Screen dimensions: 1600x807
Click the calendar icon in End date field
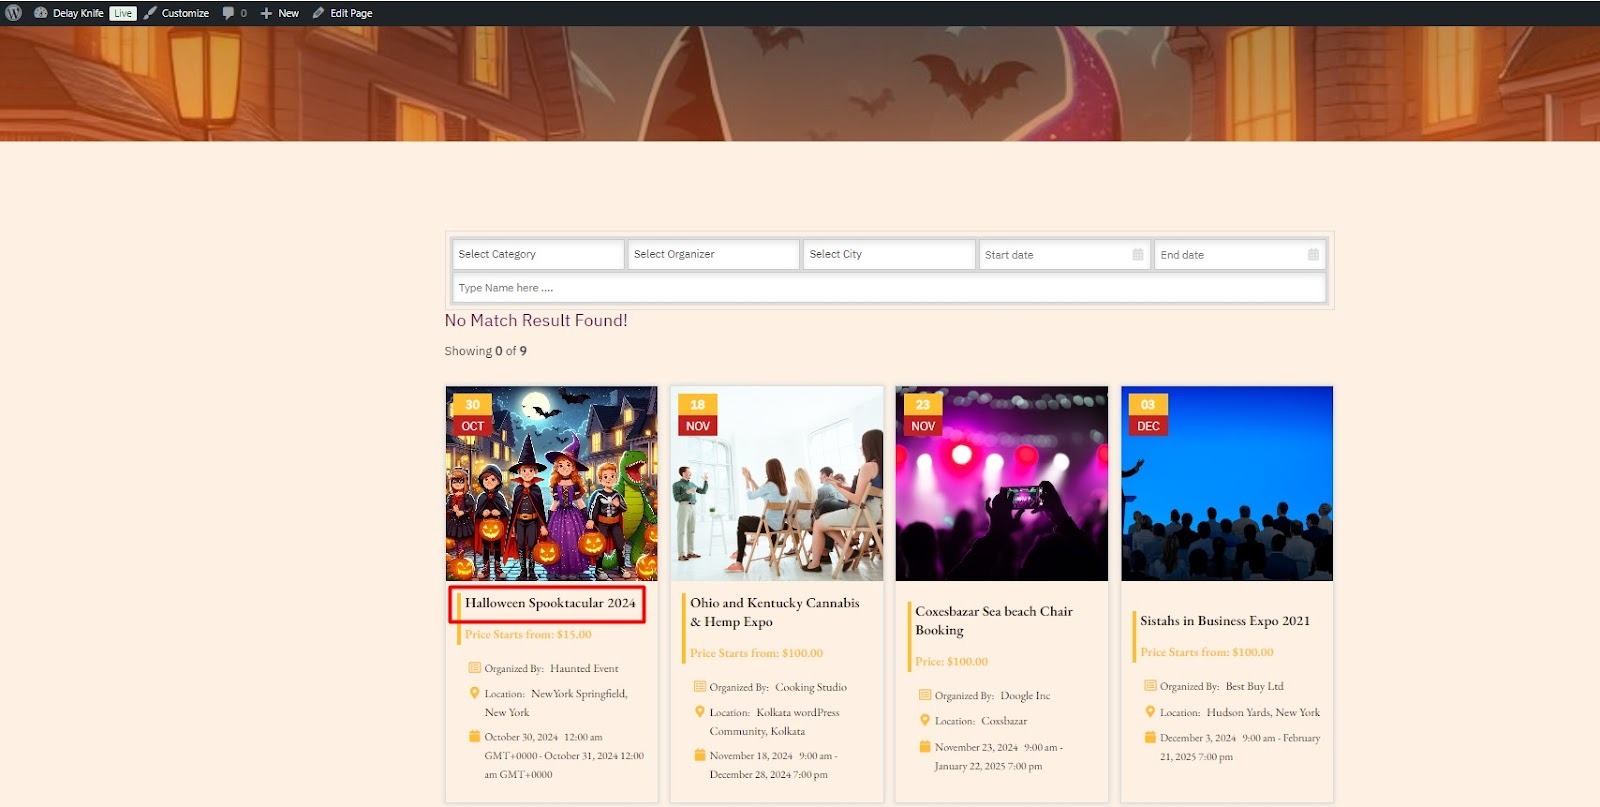1313,255
